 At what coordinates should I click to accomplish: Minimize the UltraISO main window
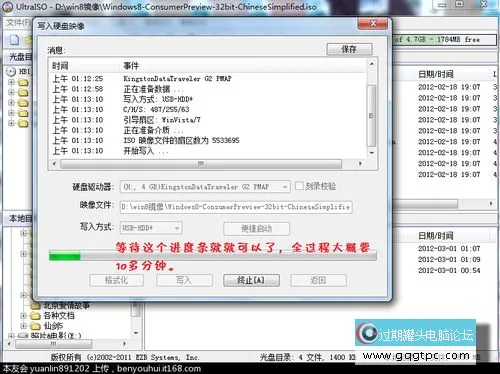442,5
